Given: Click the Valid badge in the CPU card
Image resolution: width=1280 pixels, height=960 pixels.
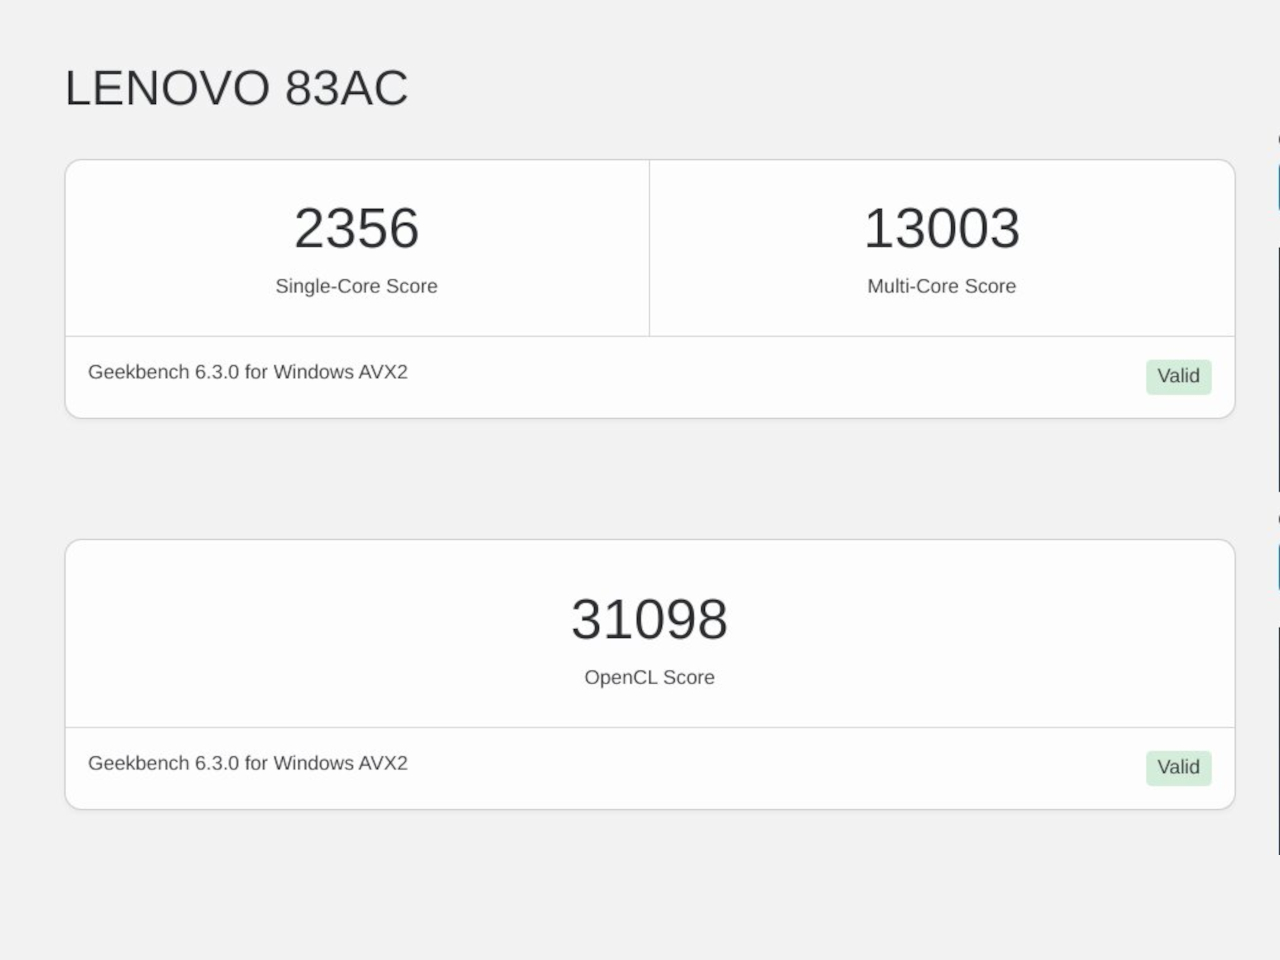Looking at the screenshot, I should pos(1178,376).
